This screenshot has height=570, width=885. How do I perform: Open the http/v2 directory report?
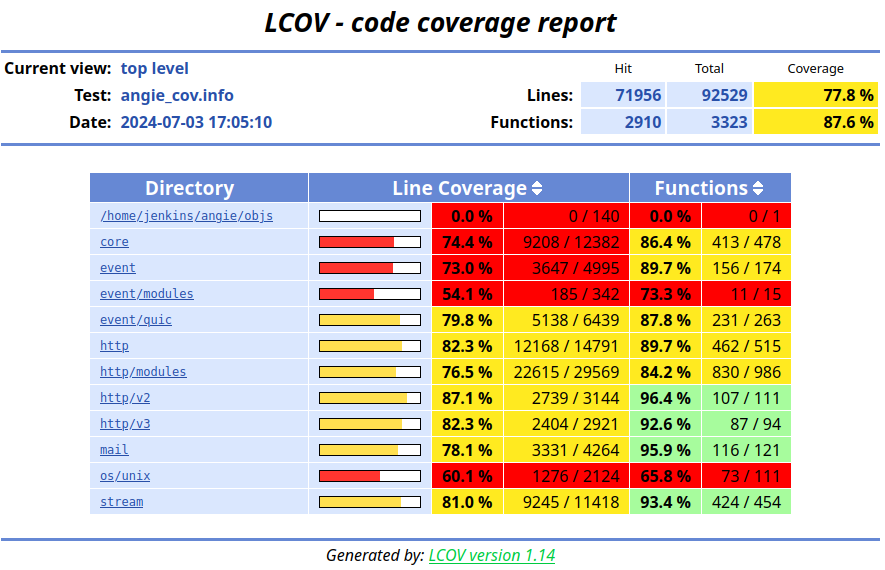125,398
